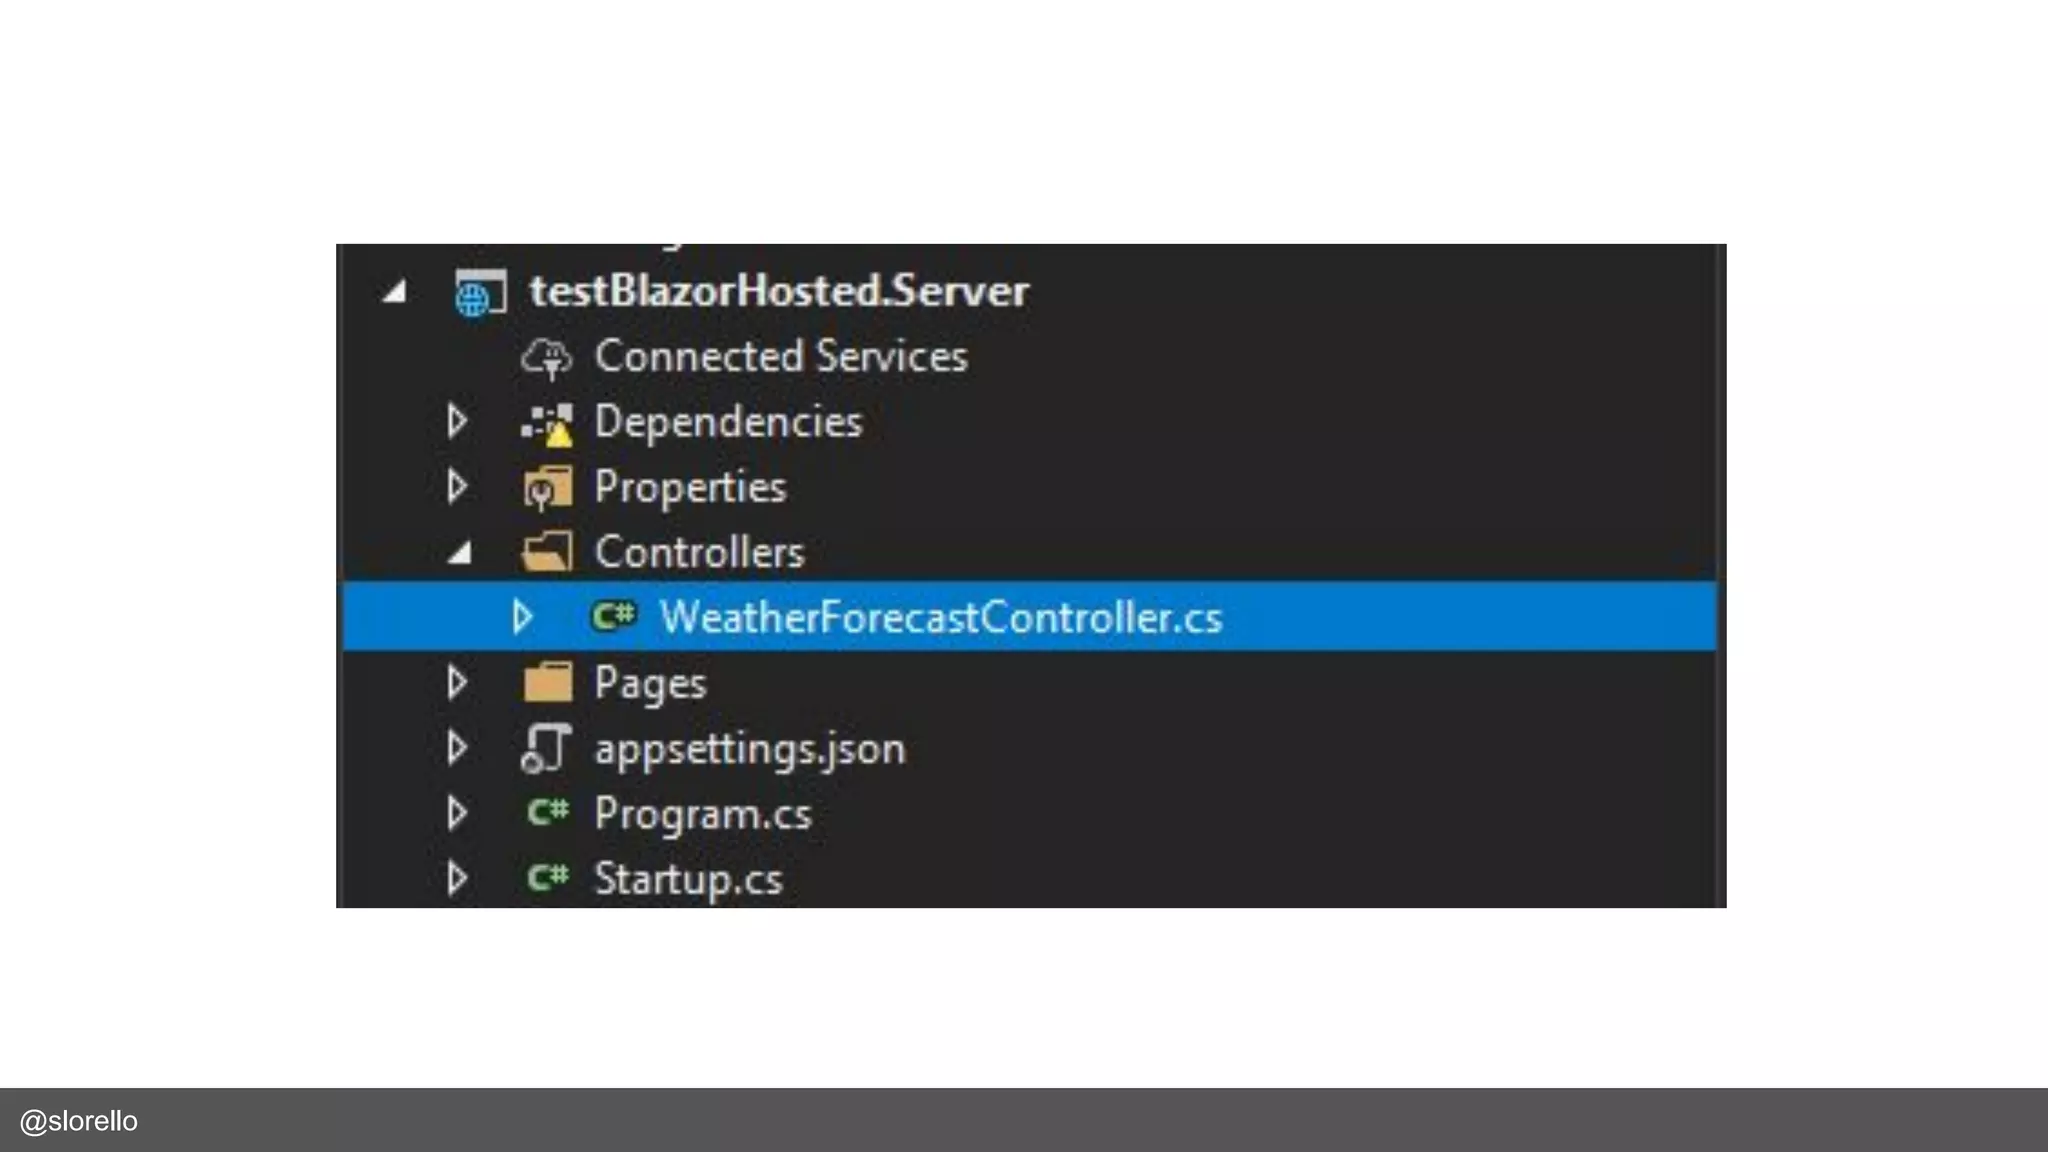This screenshot has height=1152, width=2048.
Task: Click the C# icon beside WeatherForecastController.cs
Action: pyautogui.click(x=613, y=616)
